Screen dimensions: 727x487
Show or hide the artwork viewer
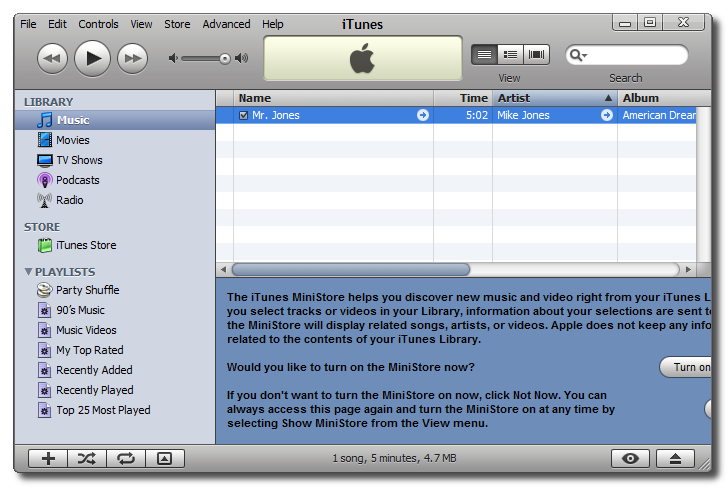click(165, 458)
